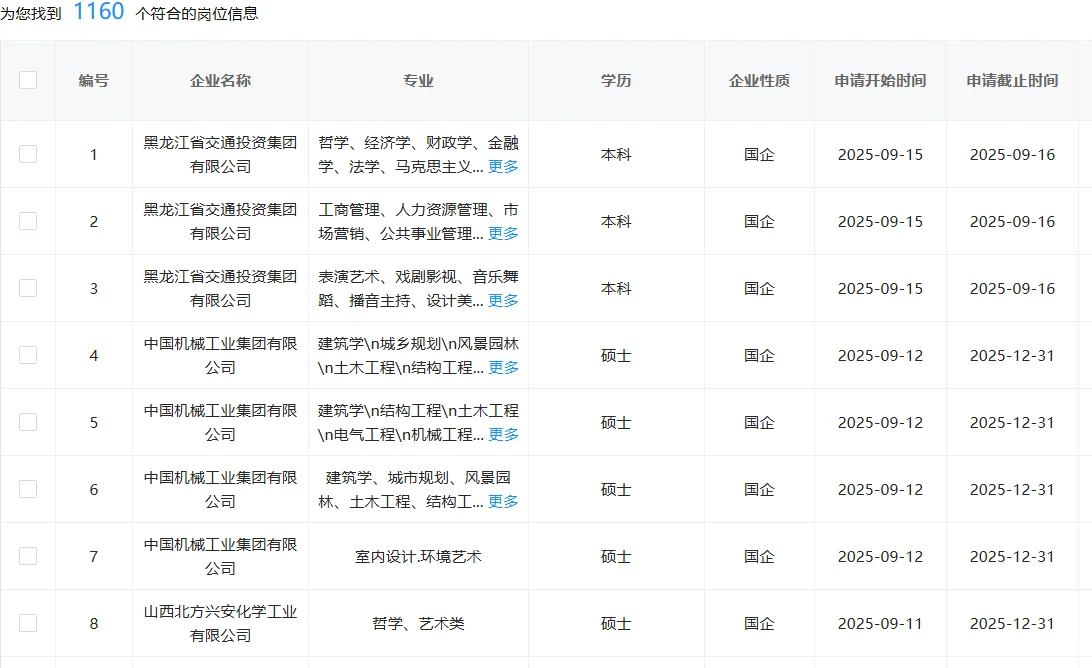Image resolution: width=1092 pixels, height=668 pixels.
Task: Show 更多 majors for row 5
Action: coord(503,434)
